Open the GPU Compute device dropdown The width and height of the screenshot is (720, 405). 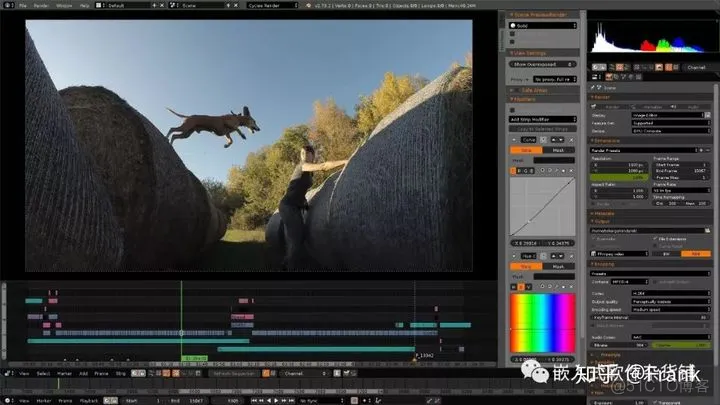pyautogui.click(x=671, y=131)
